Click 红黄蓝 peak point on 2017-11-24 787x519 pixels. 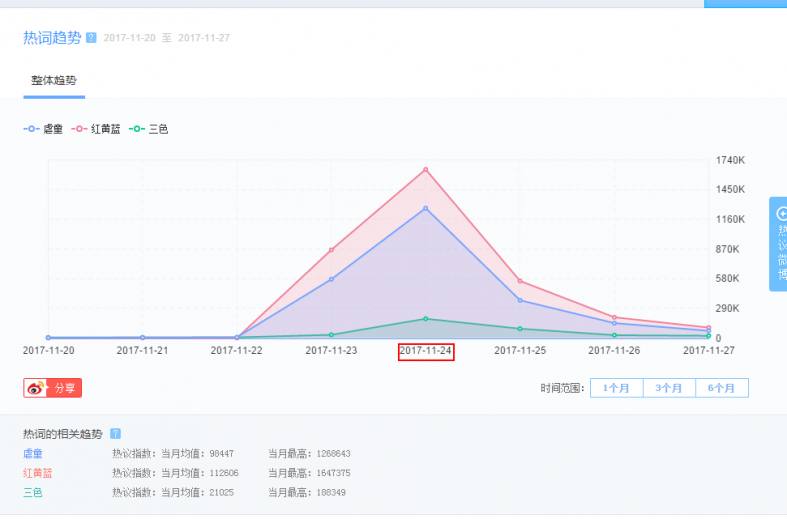coord(426,170)
